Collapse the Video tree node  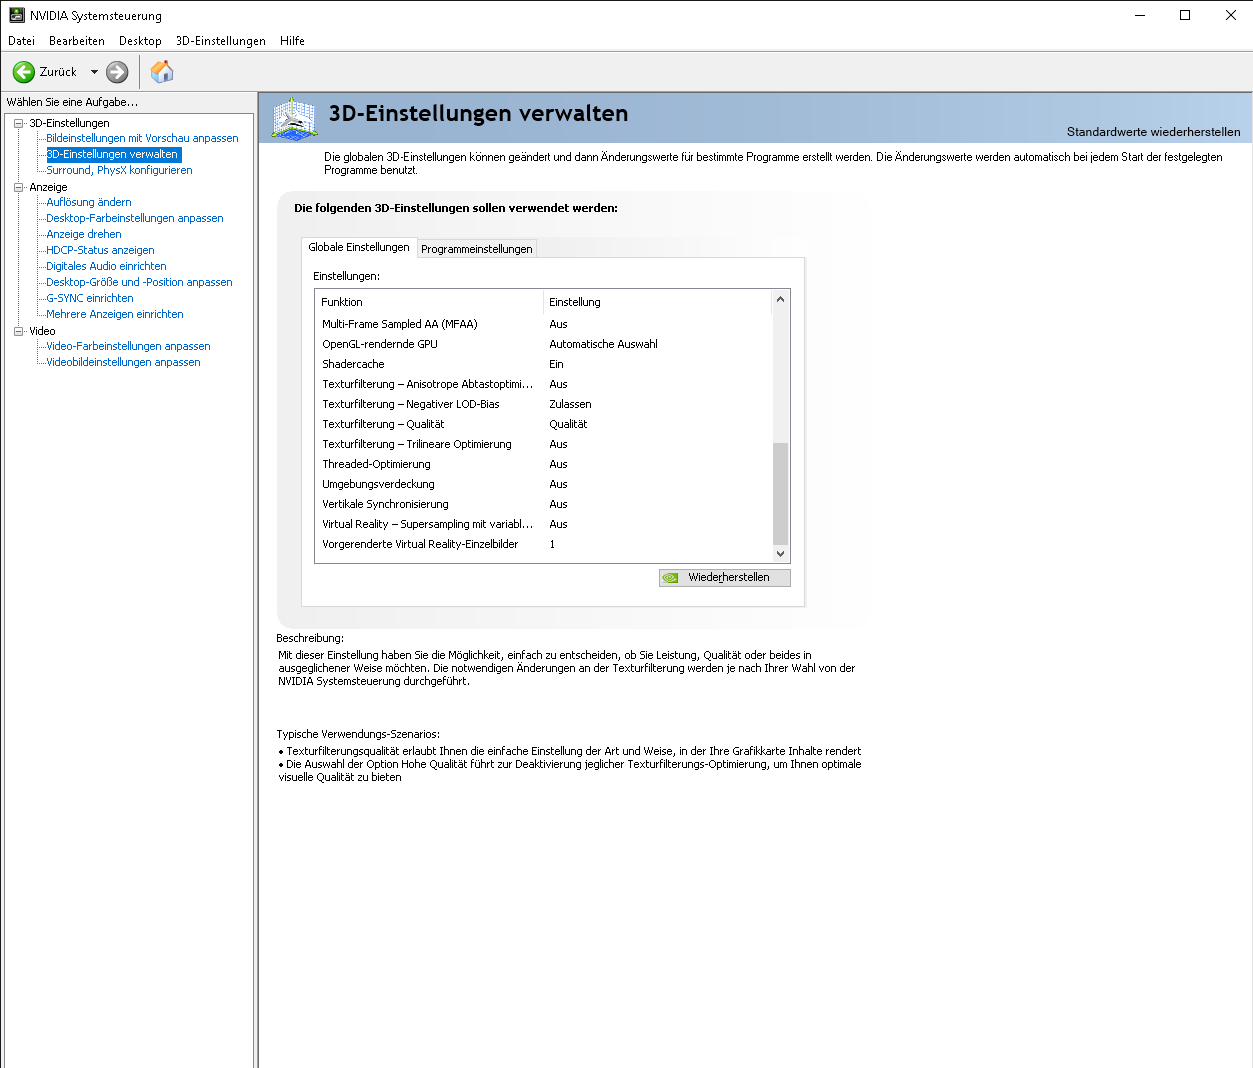(18, 331)
